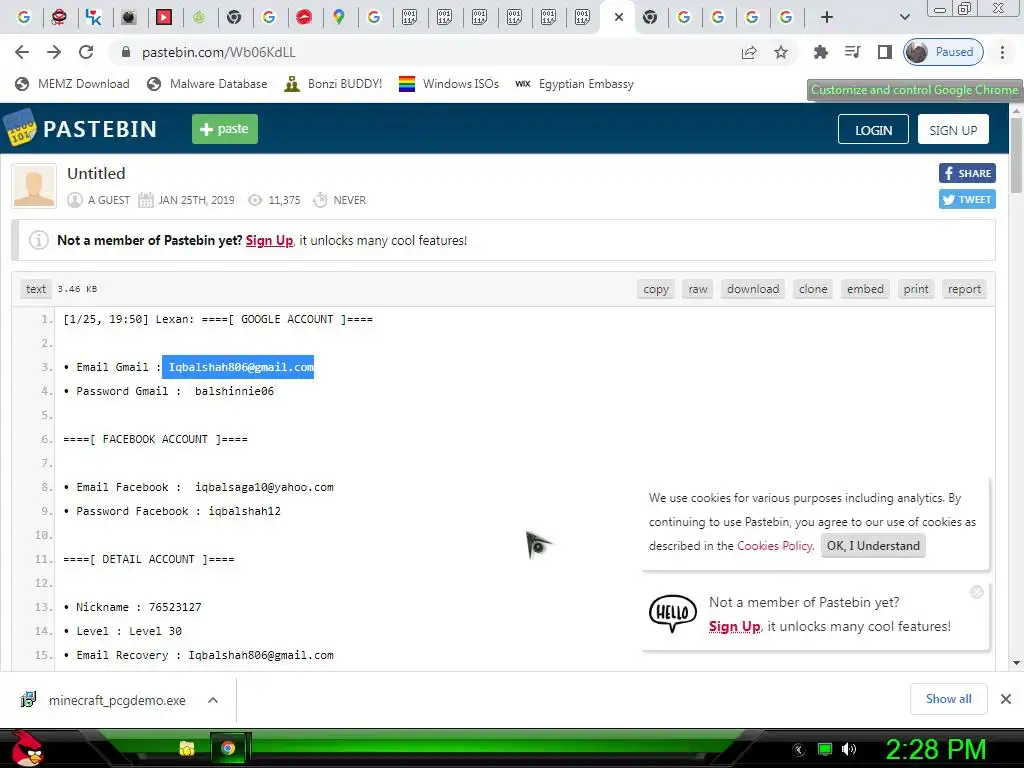
Task: Follow the Sign Up link in the banner
Action: (269, 240)
